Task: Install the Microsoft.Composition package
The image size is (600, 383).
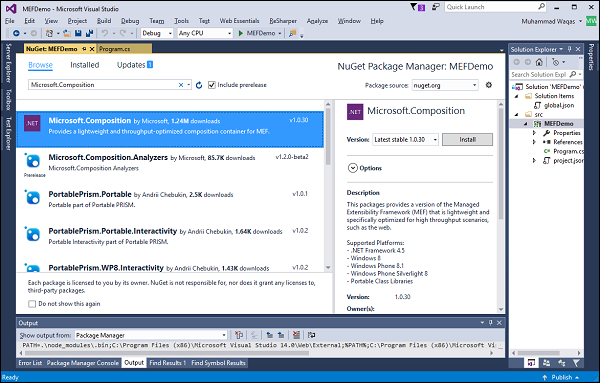Action: click(x=467, y=140)
